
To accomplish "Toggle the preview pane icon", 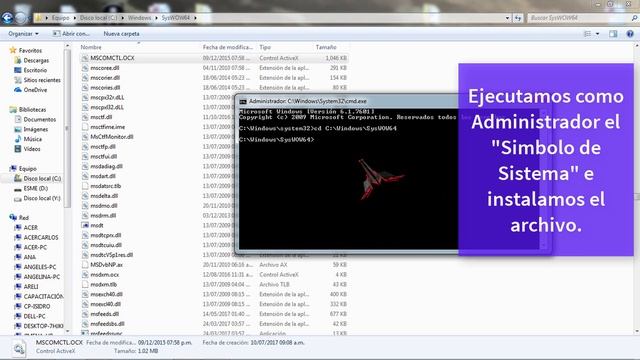I will [x=613, y=34].
